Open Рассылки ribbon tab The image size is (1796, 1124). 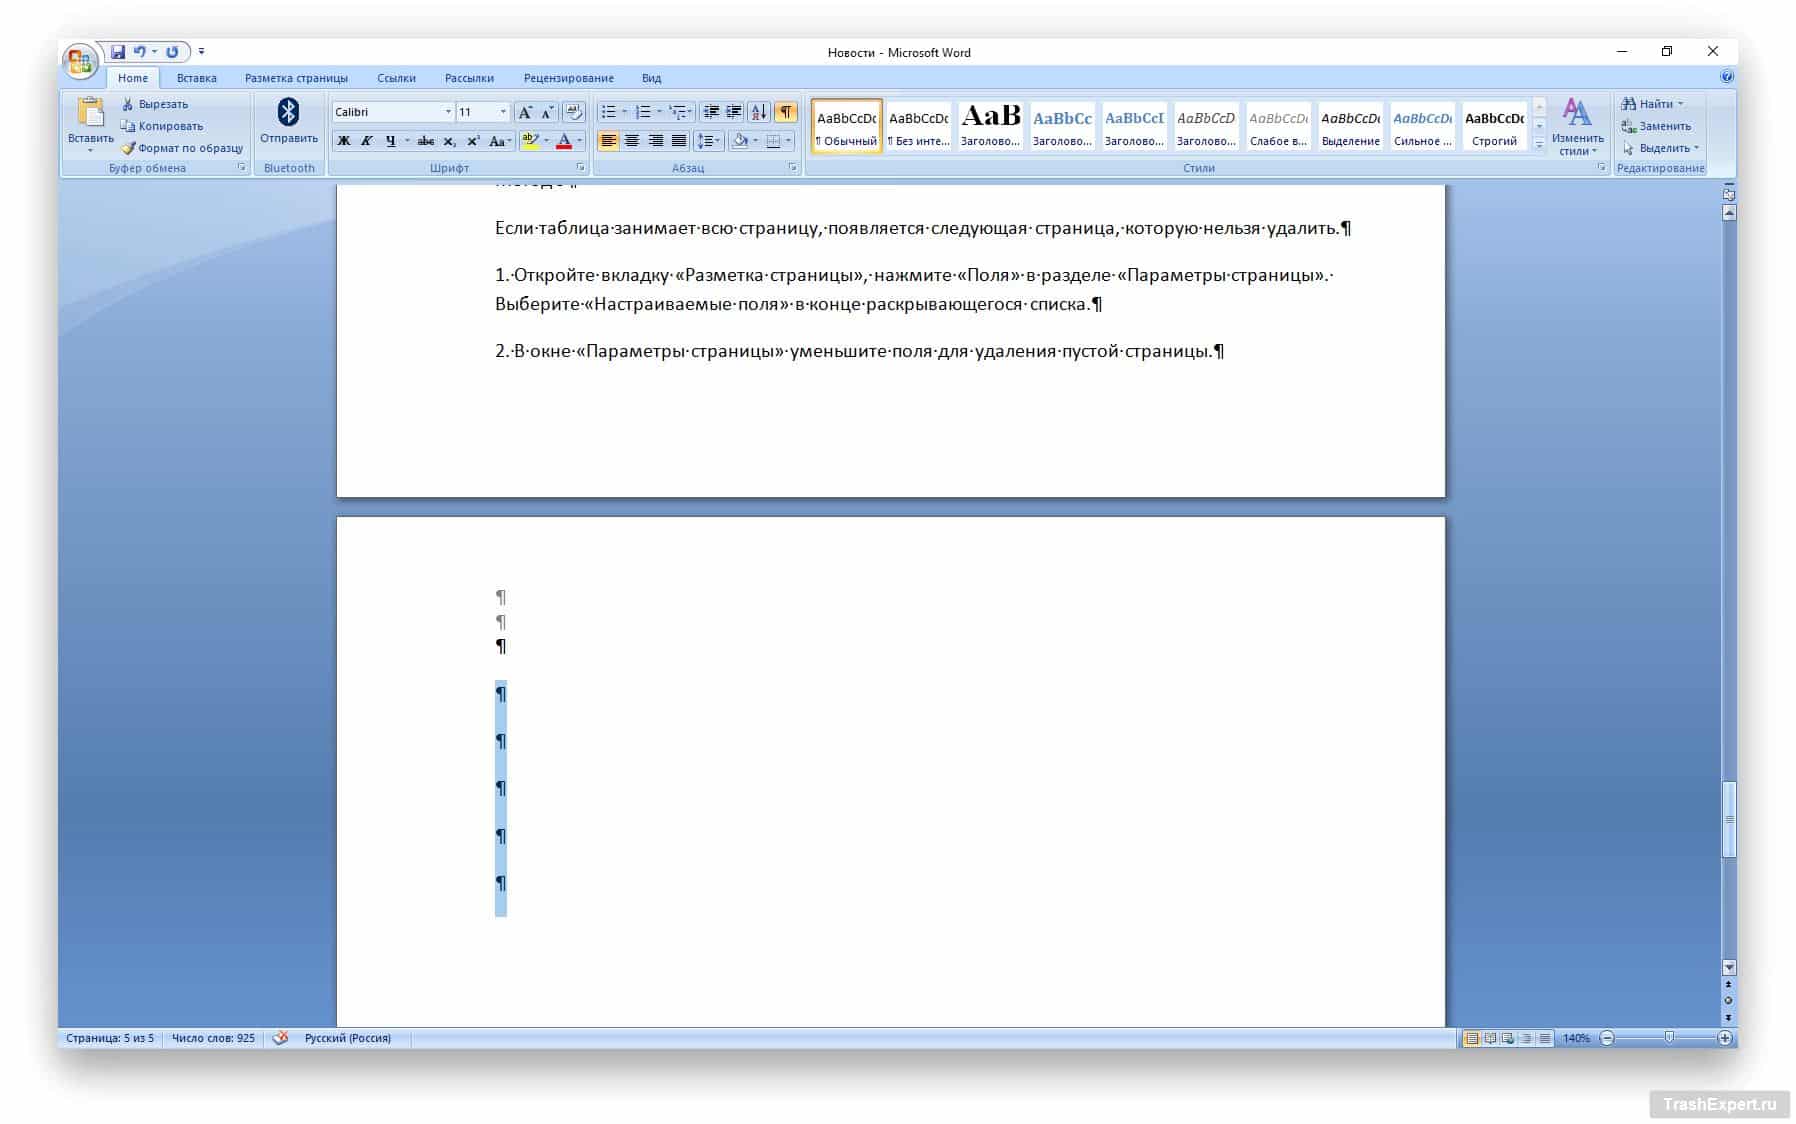(470, 78)
